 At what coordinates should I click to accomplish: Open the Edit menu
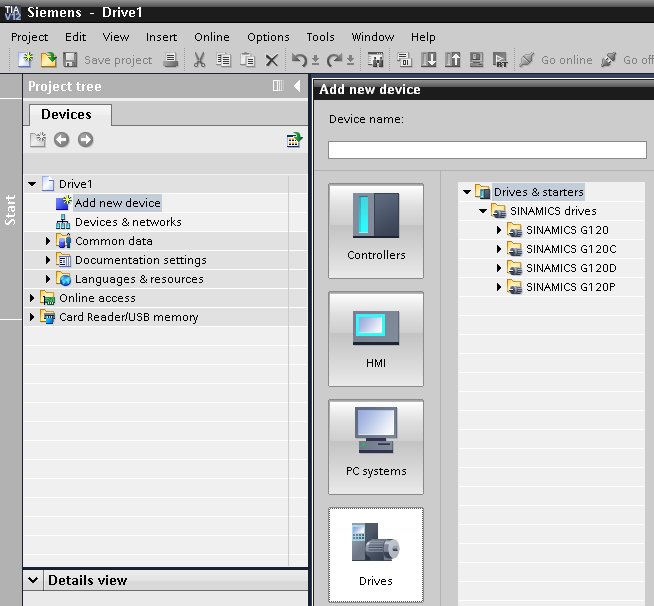[x=75, y=37]
